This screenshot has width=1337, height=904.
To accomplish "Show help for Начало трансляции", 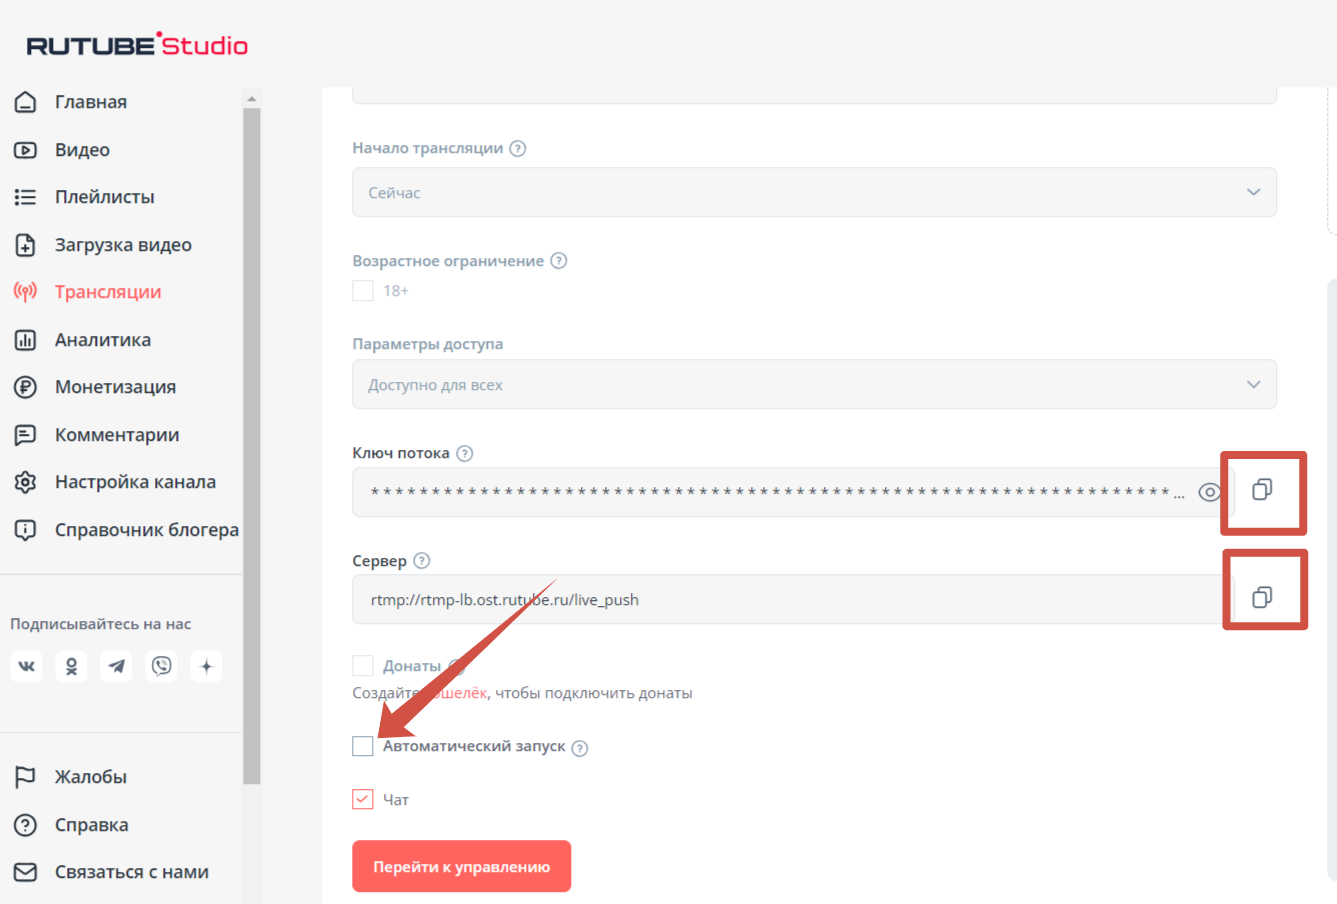I will coord(518,148).
